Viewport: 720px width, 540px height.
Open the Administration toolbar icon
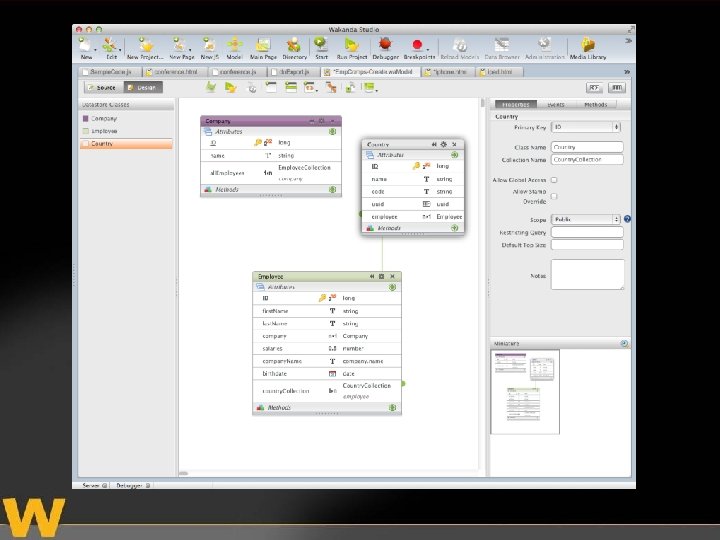click(544, 45)
